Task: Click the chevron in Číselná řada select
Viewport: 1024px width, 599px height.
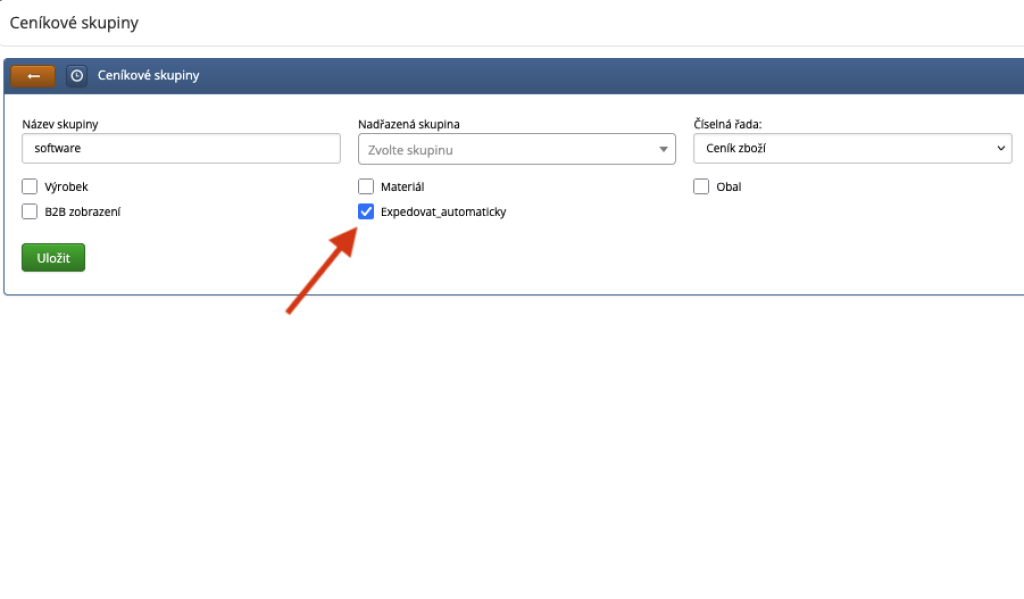Action: (1001, 149)
